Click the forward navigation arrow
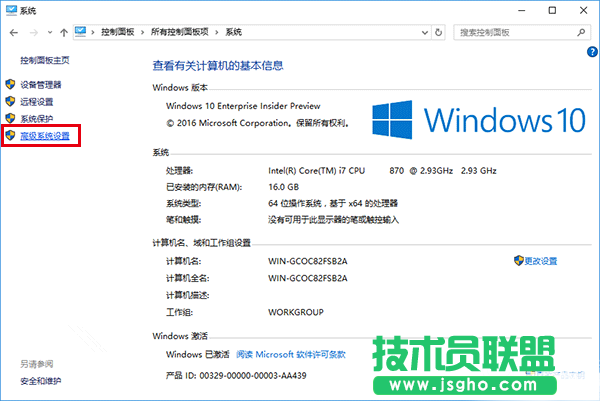 point(34,33)
